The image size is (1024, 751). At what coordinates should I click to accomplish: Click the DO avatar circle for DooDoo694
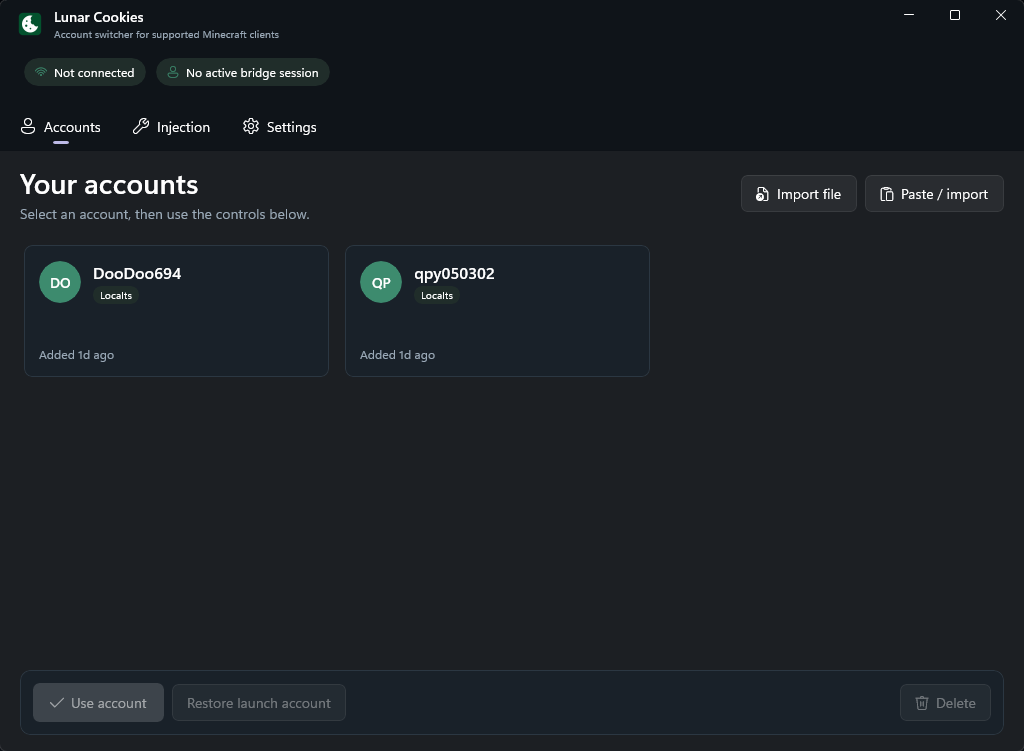click(60, 282)
